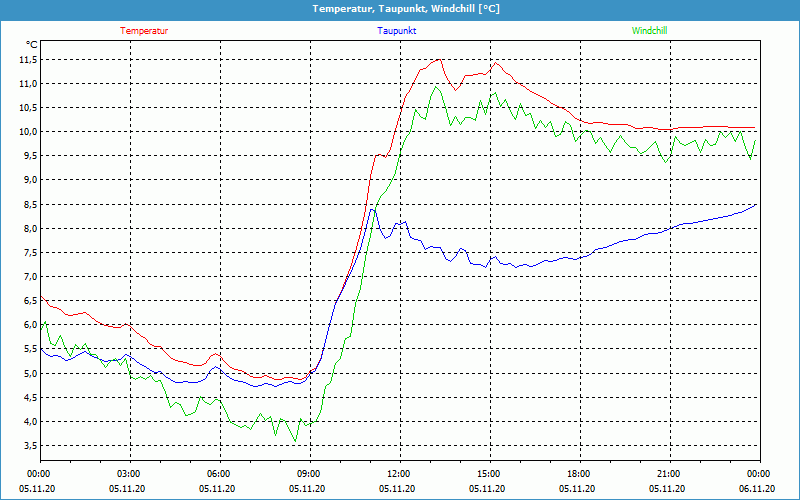Click the blue dew point curve's peak
800x500 pixels.
(372, 209)
